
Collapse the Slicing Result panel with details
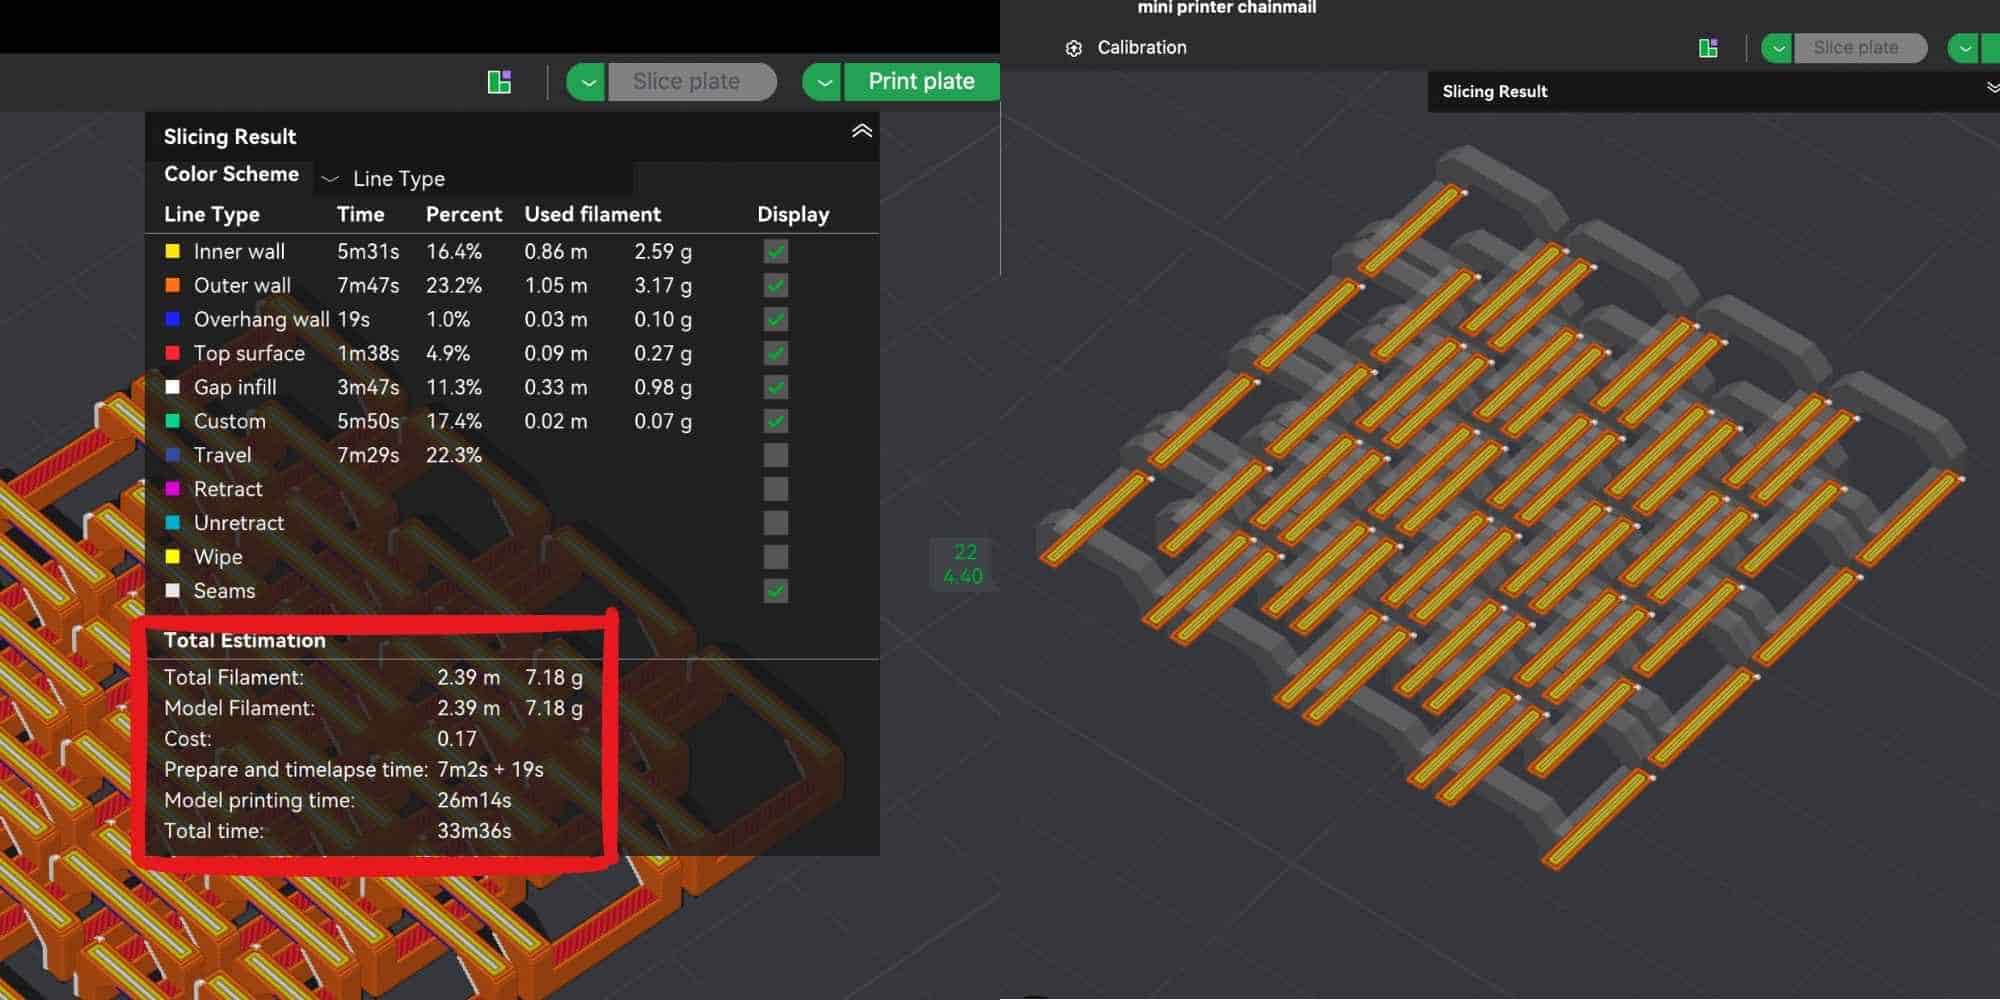862,132
